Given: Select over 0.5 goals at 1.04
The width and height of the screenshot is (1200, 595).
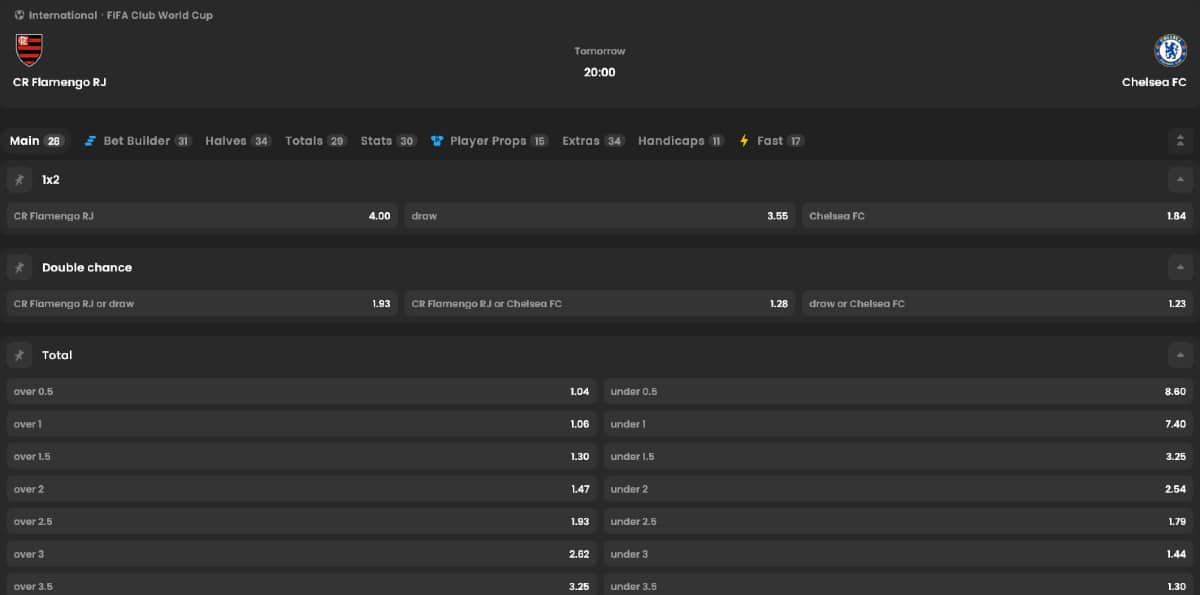Looking at the screenshot, I should pyautogui.click(x=302, y=392).
